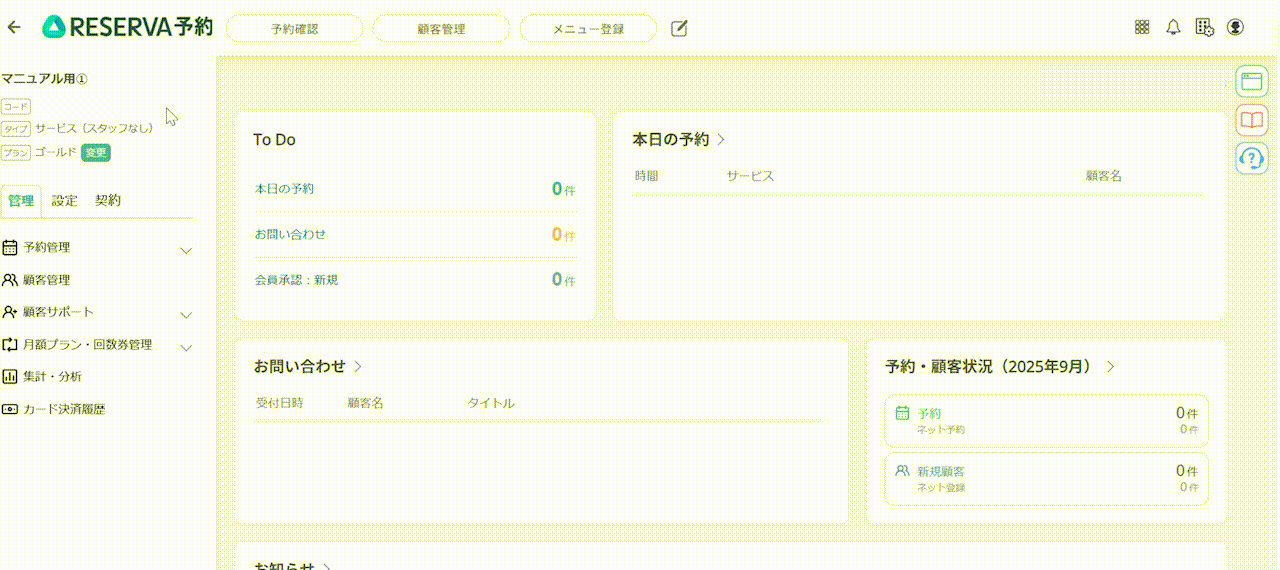Switch to the 管理 tab

(21, 200)
